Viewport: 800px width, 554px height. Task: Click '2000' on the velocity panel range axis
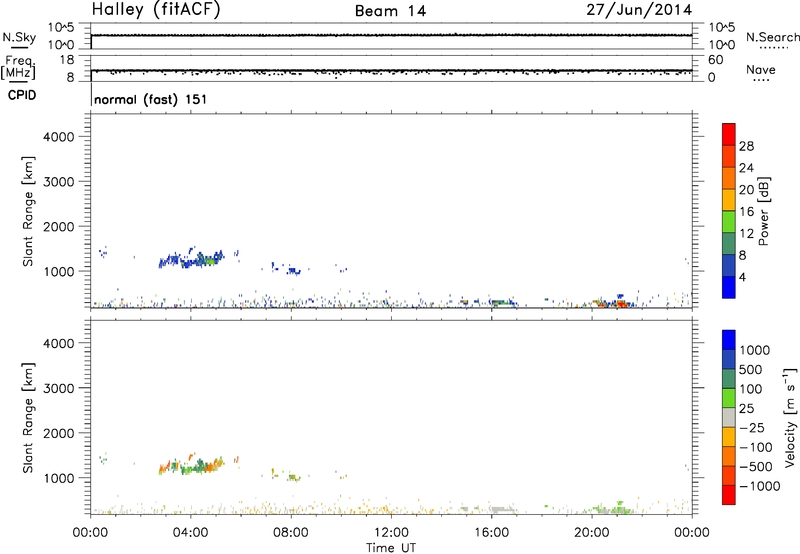click(59, 433)
